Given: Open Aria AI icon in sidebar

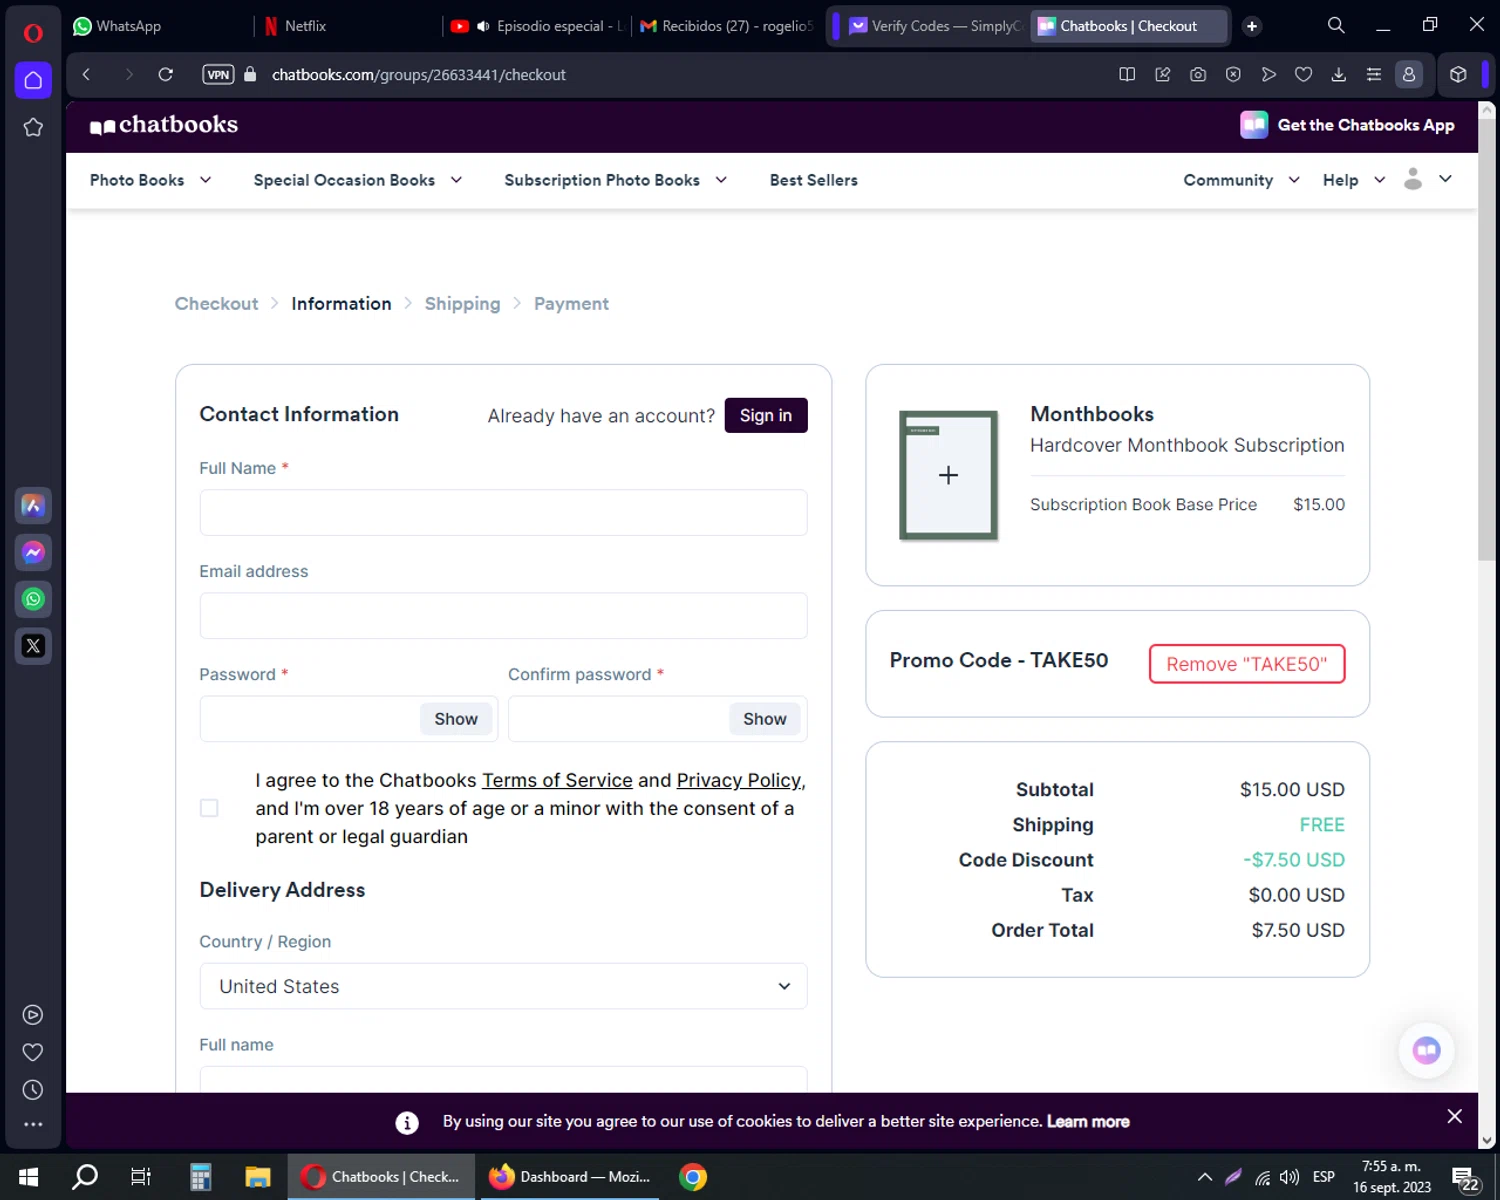Looking at the screenshot, I should click(33, 505).
